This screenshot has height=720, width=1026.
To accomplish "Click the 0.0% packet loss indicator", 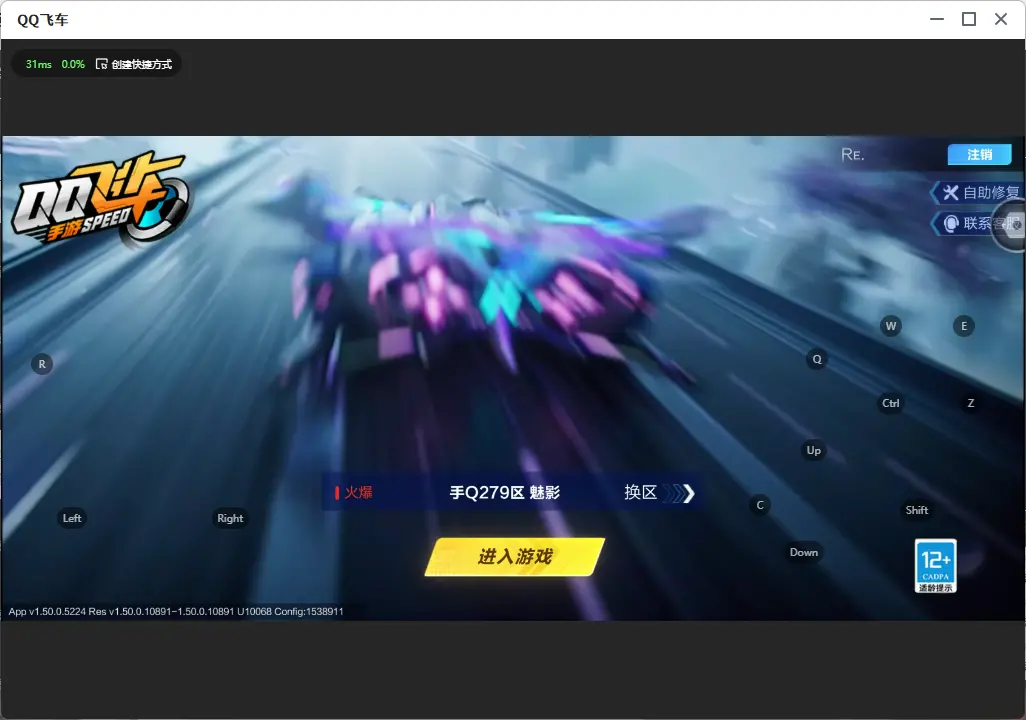I will coord(73,64).
